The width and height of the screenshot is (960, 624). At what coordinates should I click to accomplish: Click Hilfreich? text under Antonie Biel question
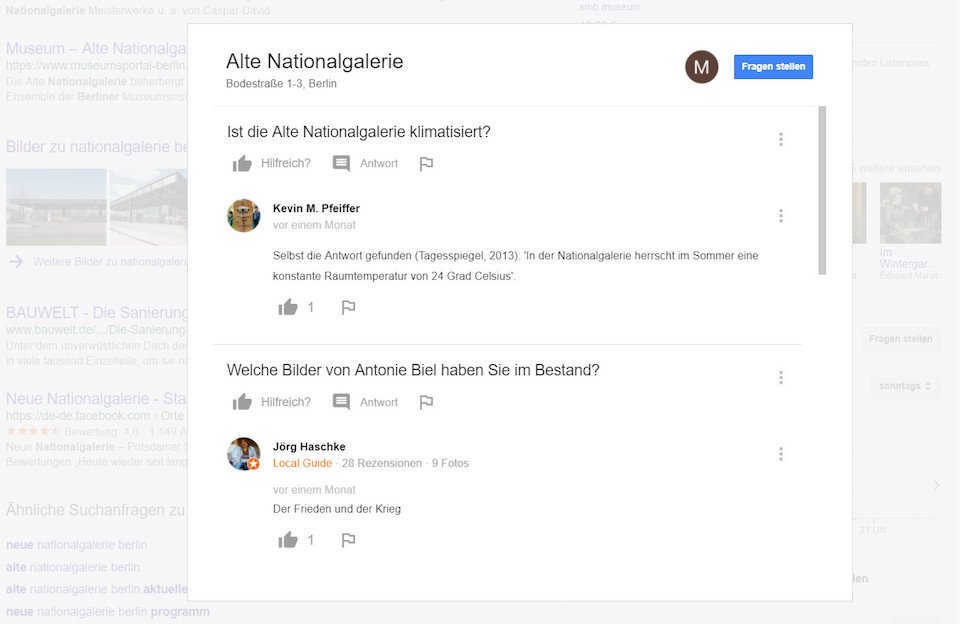click(x=286, y=402)
